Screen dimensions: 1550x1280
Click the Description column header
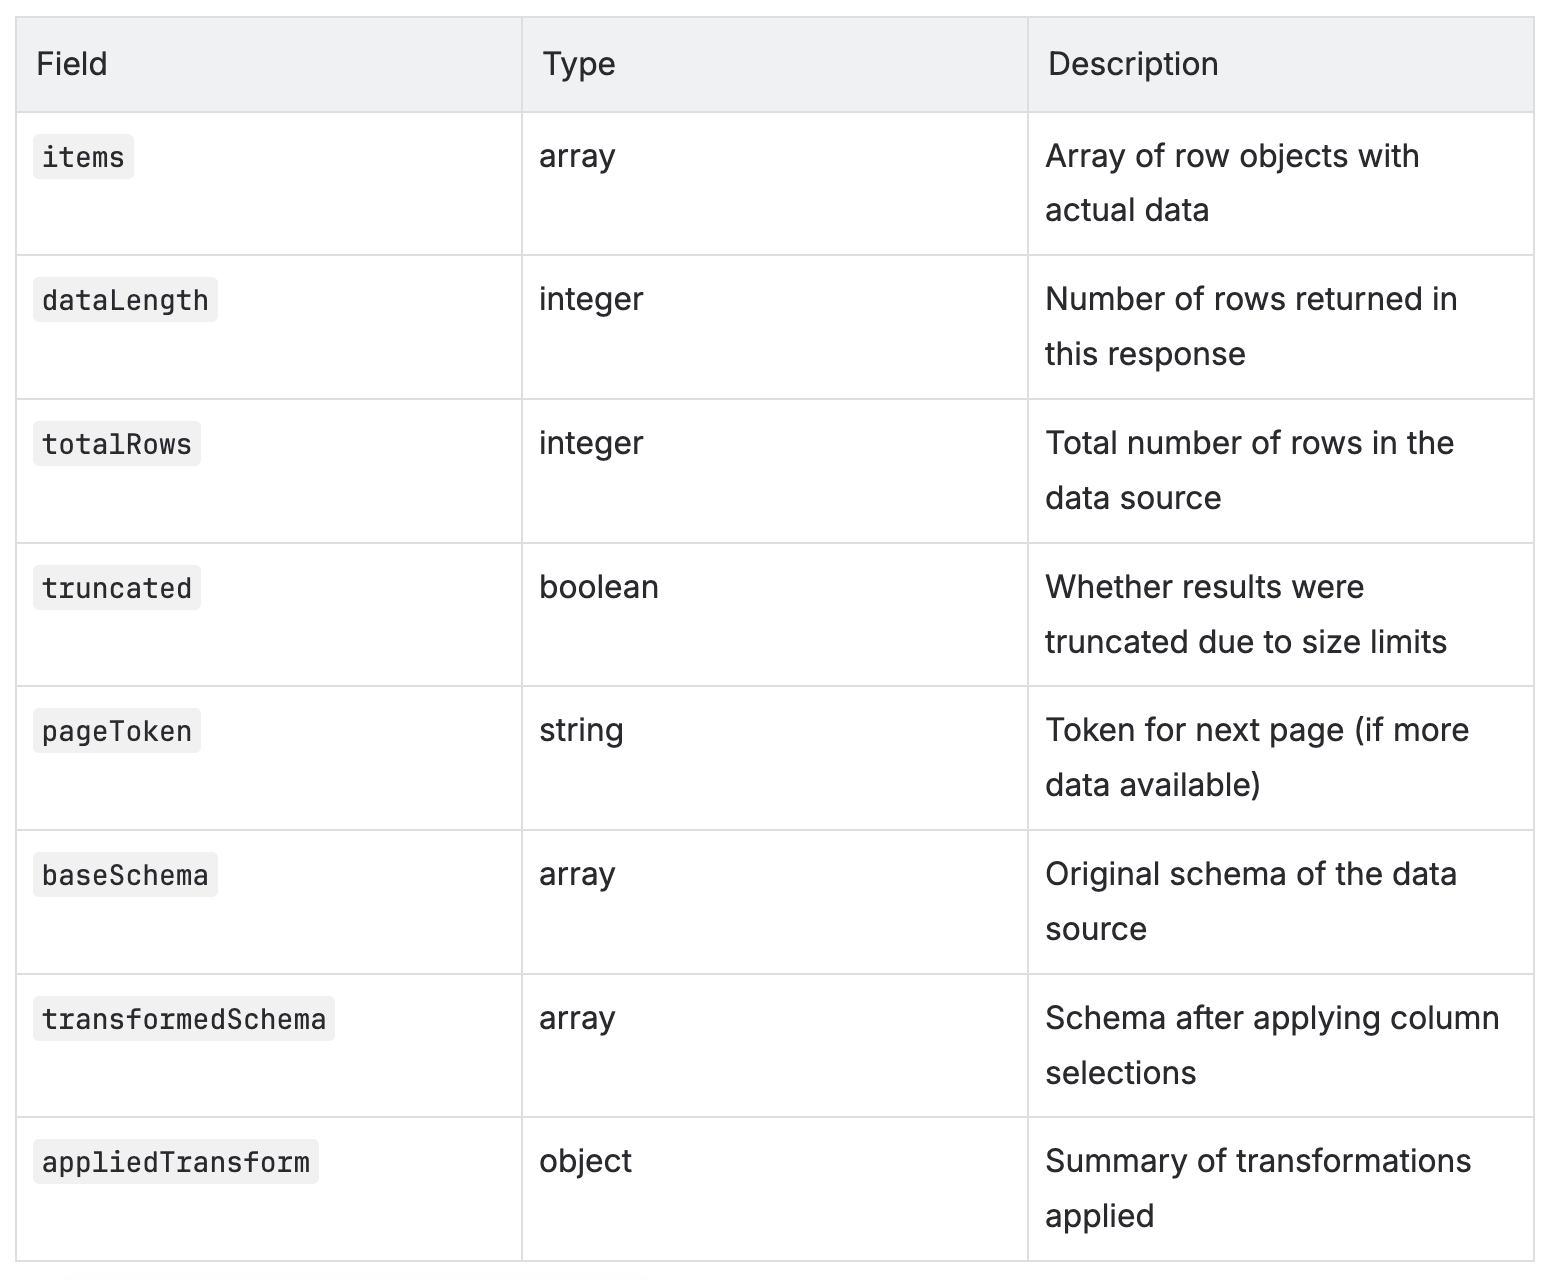(1133, 64)
